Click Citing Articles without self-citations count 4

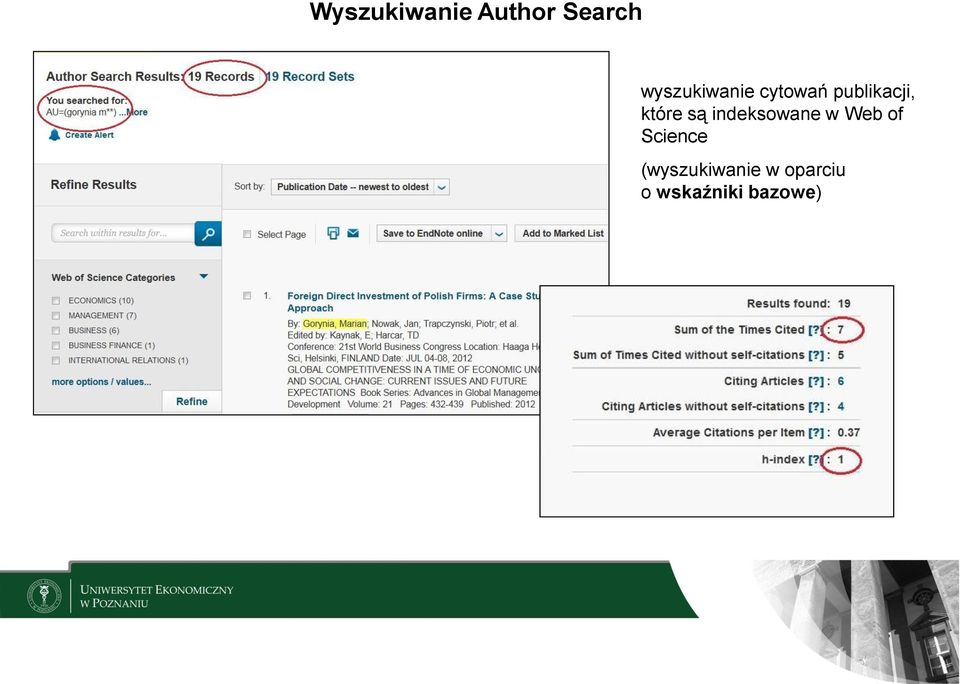click(841, 407)
